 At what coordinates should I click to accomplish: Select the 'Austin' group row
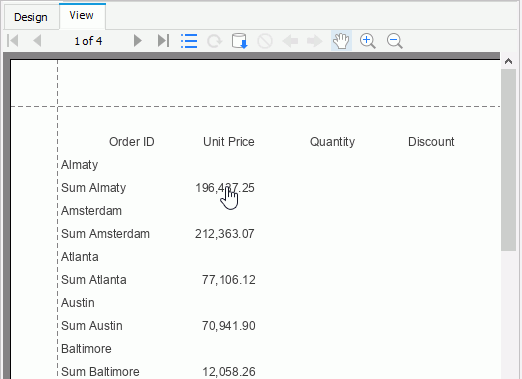point(78,303)
